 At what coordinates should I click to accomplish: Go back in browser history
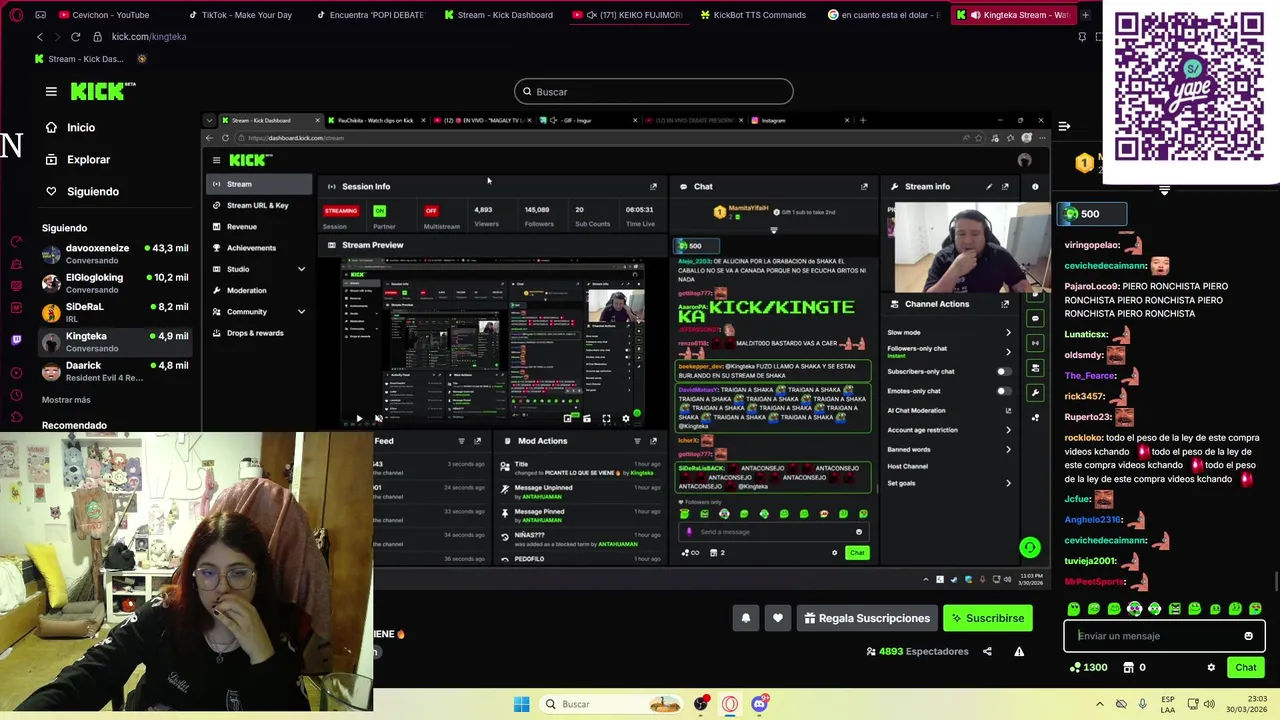pyautogui.click(x=40, y=37)
